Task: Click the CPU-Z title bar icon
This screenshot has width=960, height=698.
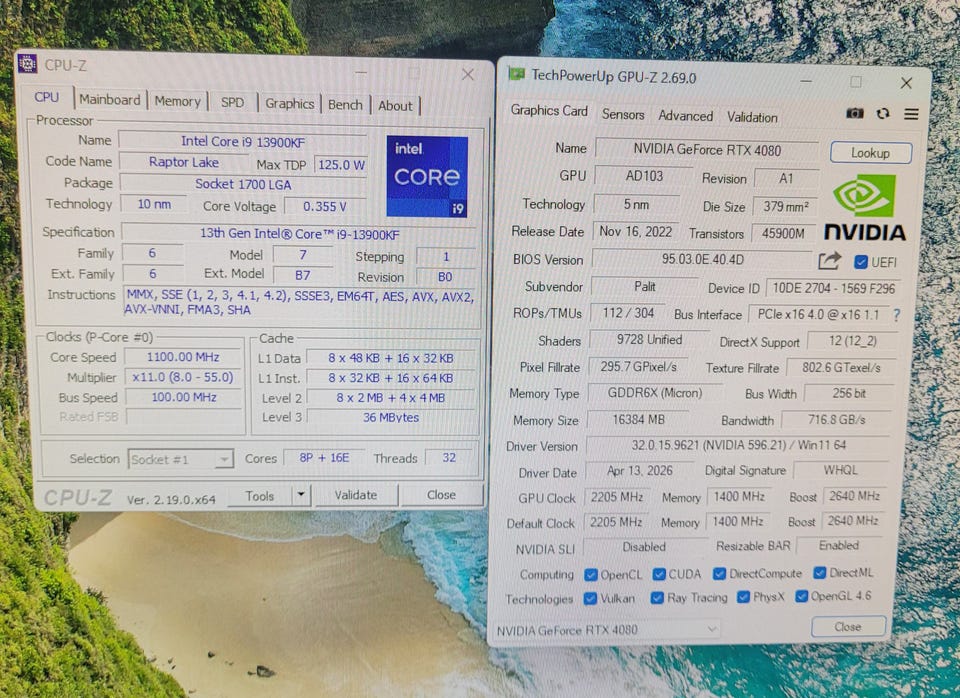Action: (x=27, y=64)
